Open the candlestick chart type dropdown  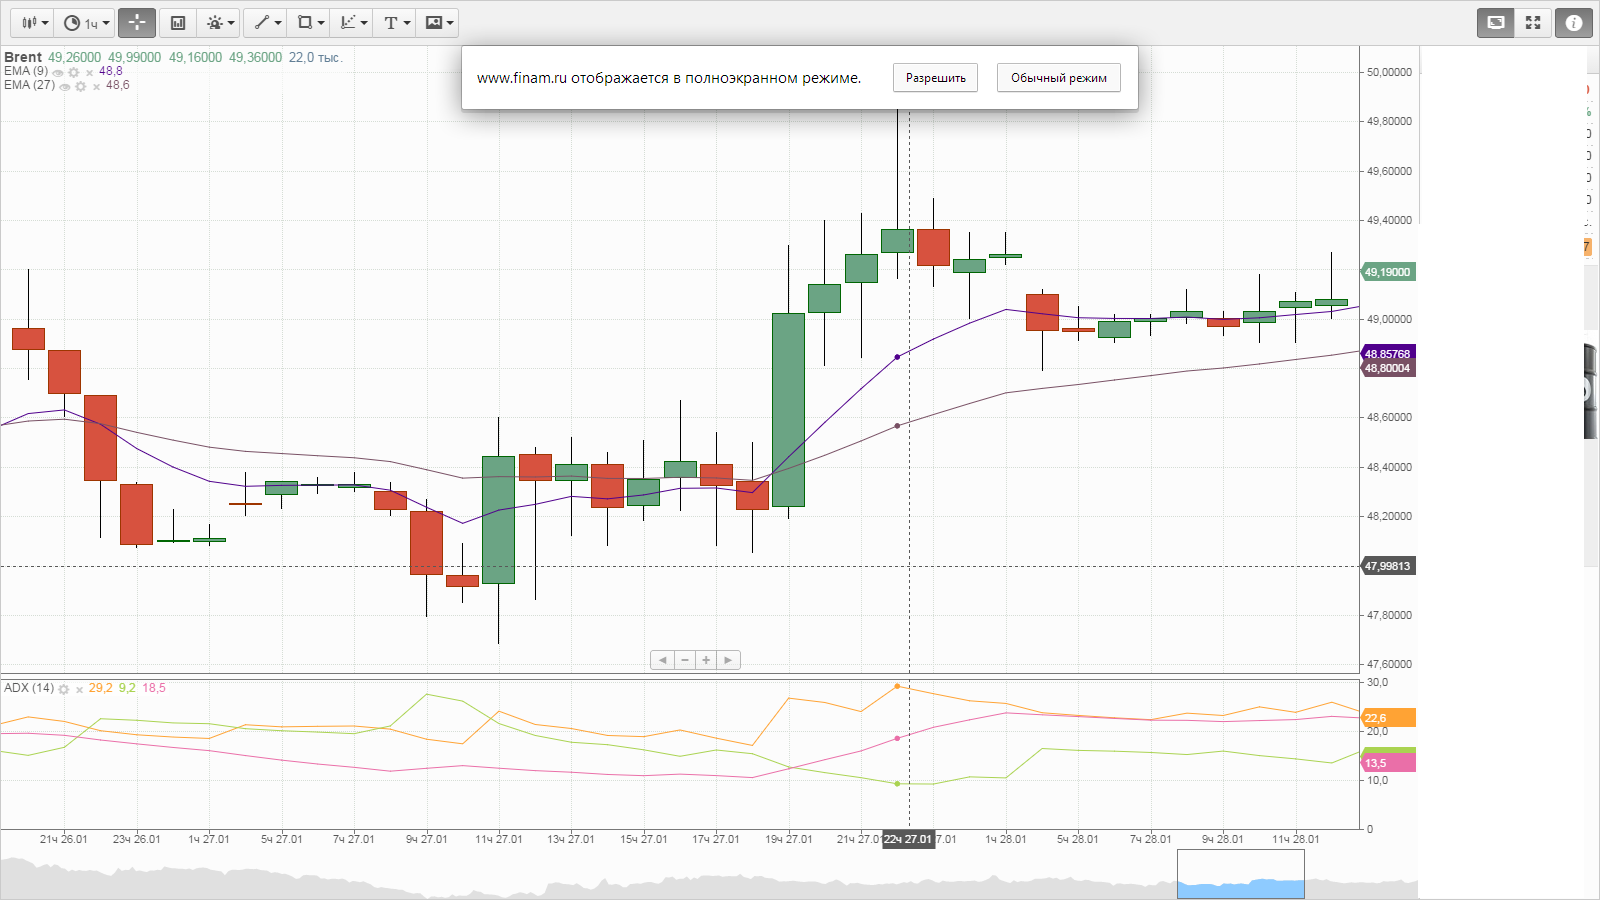point(35,23)
